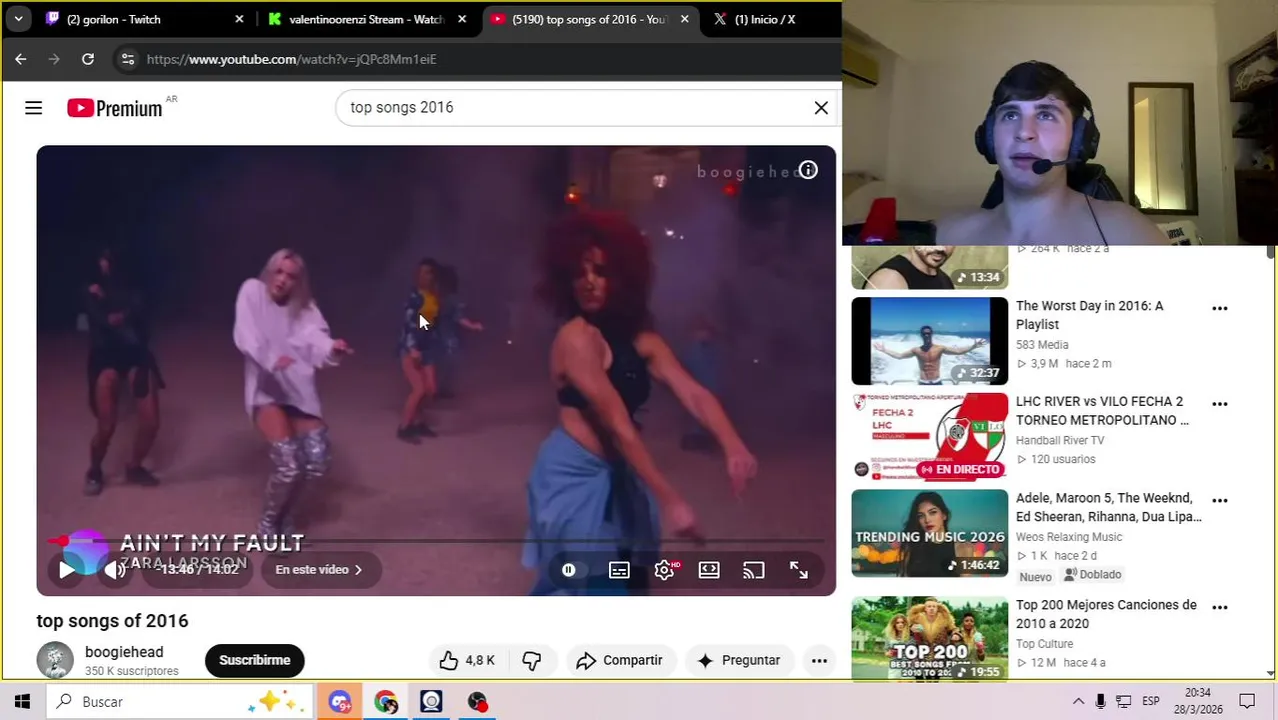
Task: Open 'LHC RIVER vs VILO FECHA 2' title
Action: [1102, 411]
